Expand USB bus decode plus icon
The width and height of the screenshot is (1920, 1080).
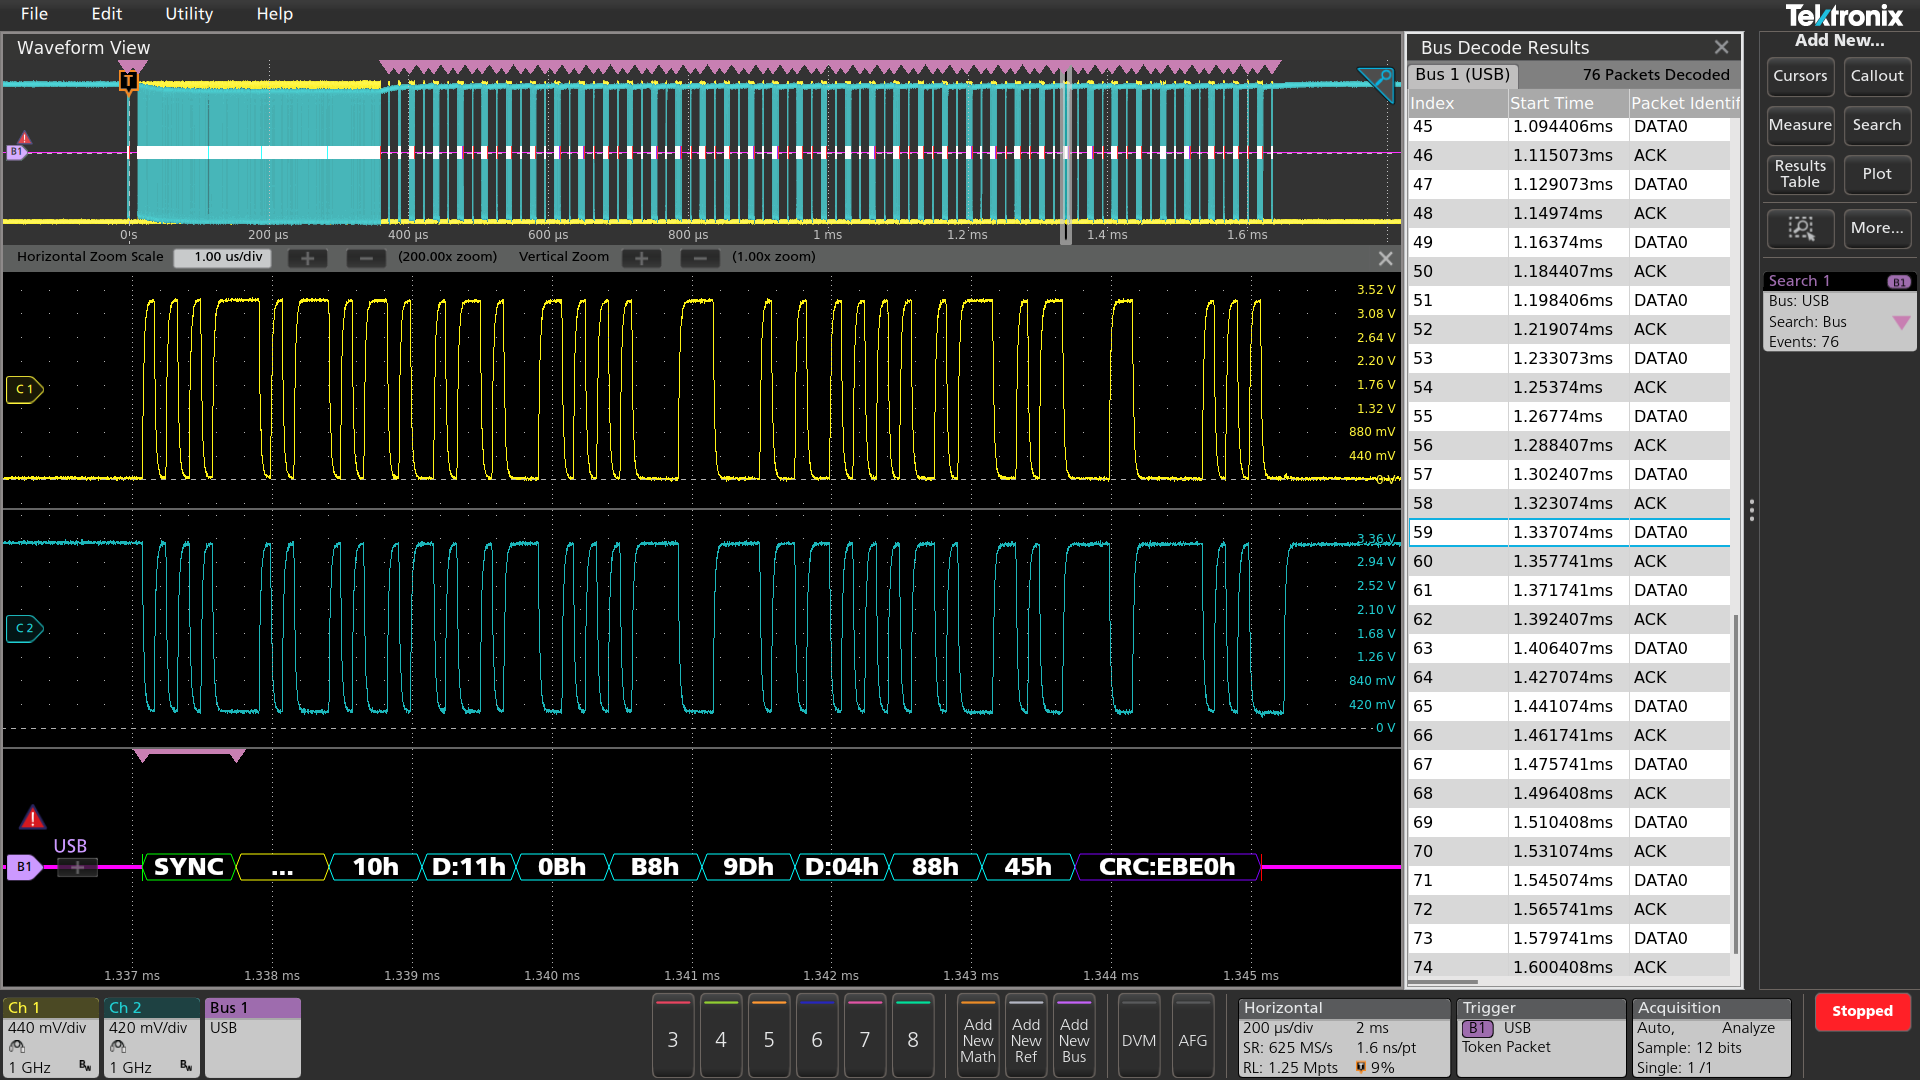pos(77,867)
